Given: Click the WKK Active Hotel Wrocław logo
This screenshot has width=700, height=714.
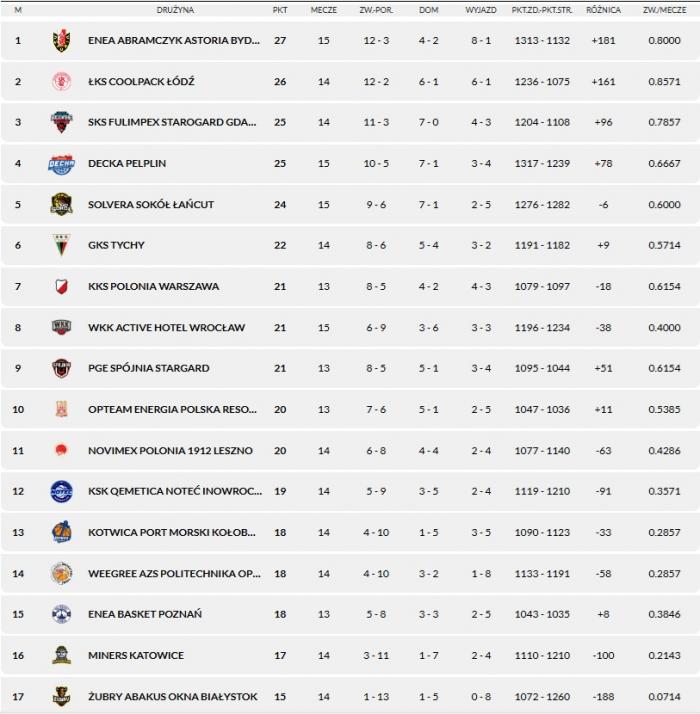Looking at the screenshot, I should click(61, 328).
